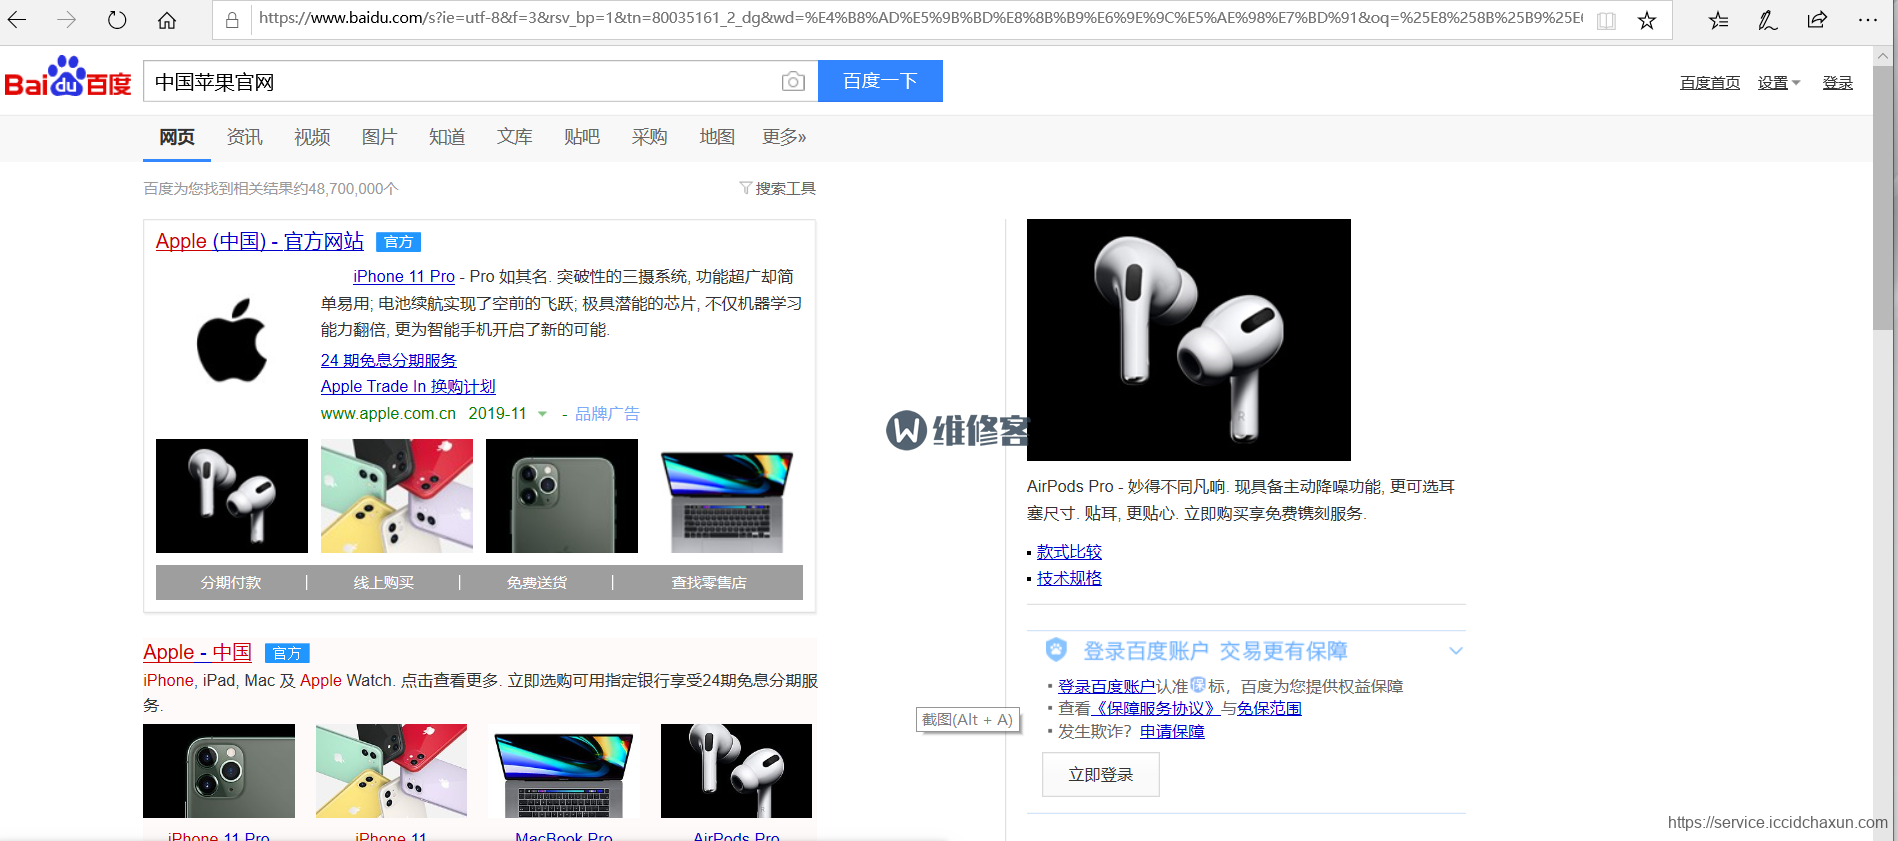Screen dimensions: 1898x841
Task: Select the 网页 tab
Action: 177,137
